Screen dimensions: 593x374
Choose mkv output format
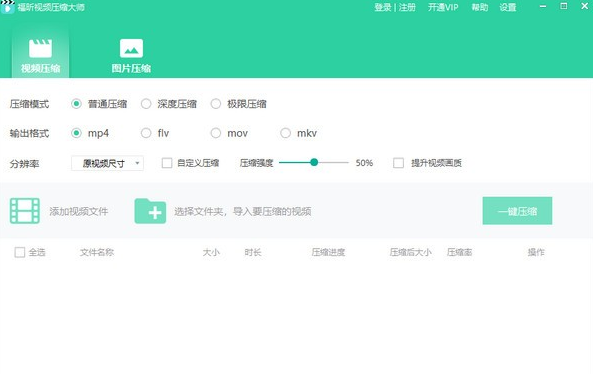[286, 133]
